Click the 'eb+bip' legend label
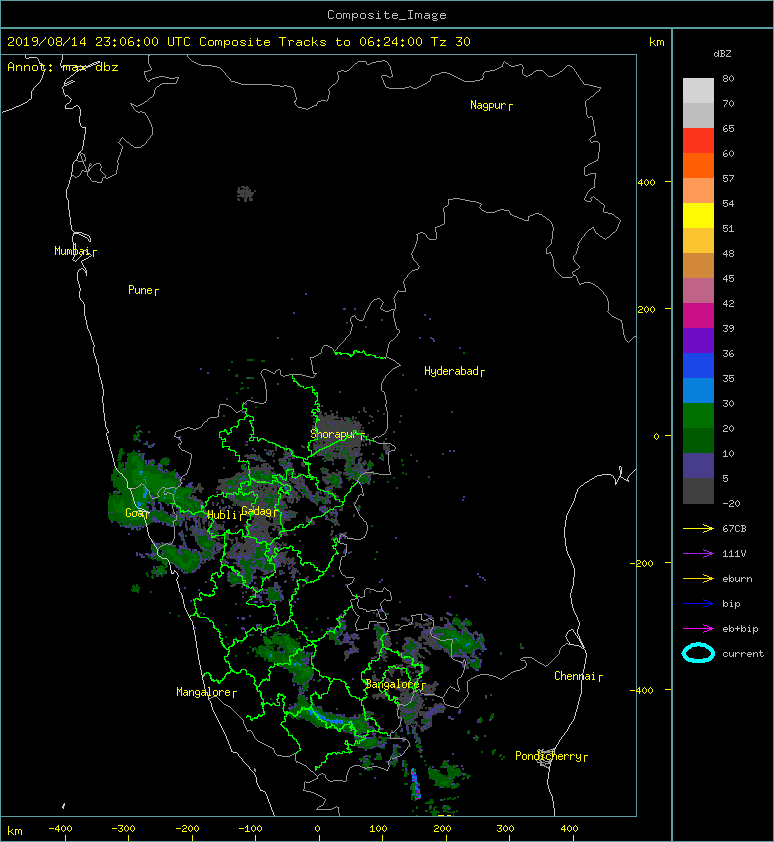 740,628
